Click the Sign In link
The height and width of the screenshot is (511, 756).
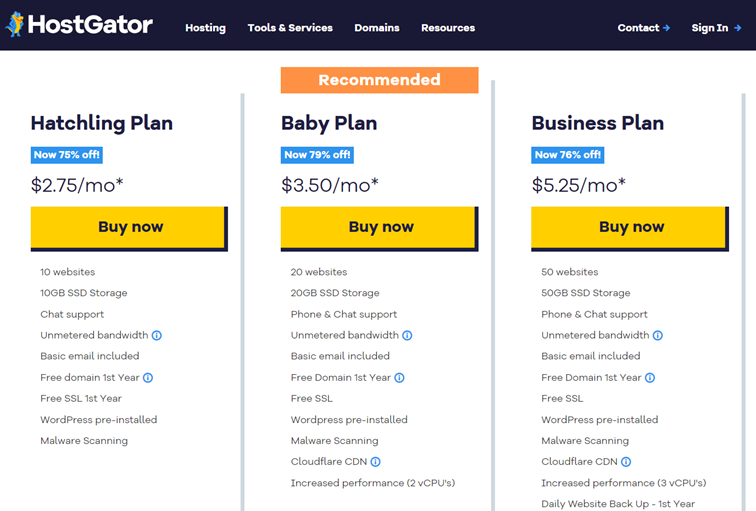(716, 28)
